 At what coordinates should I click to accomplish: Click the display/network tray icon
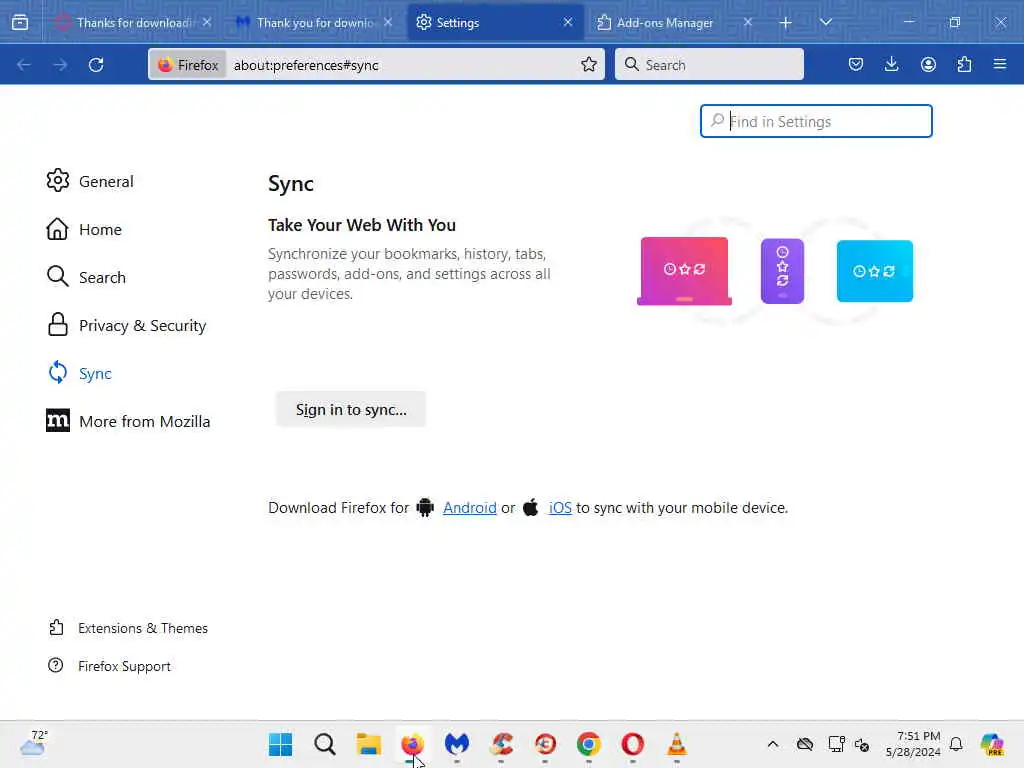pyautogui.click(x=835, y=744)
